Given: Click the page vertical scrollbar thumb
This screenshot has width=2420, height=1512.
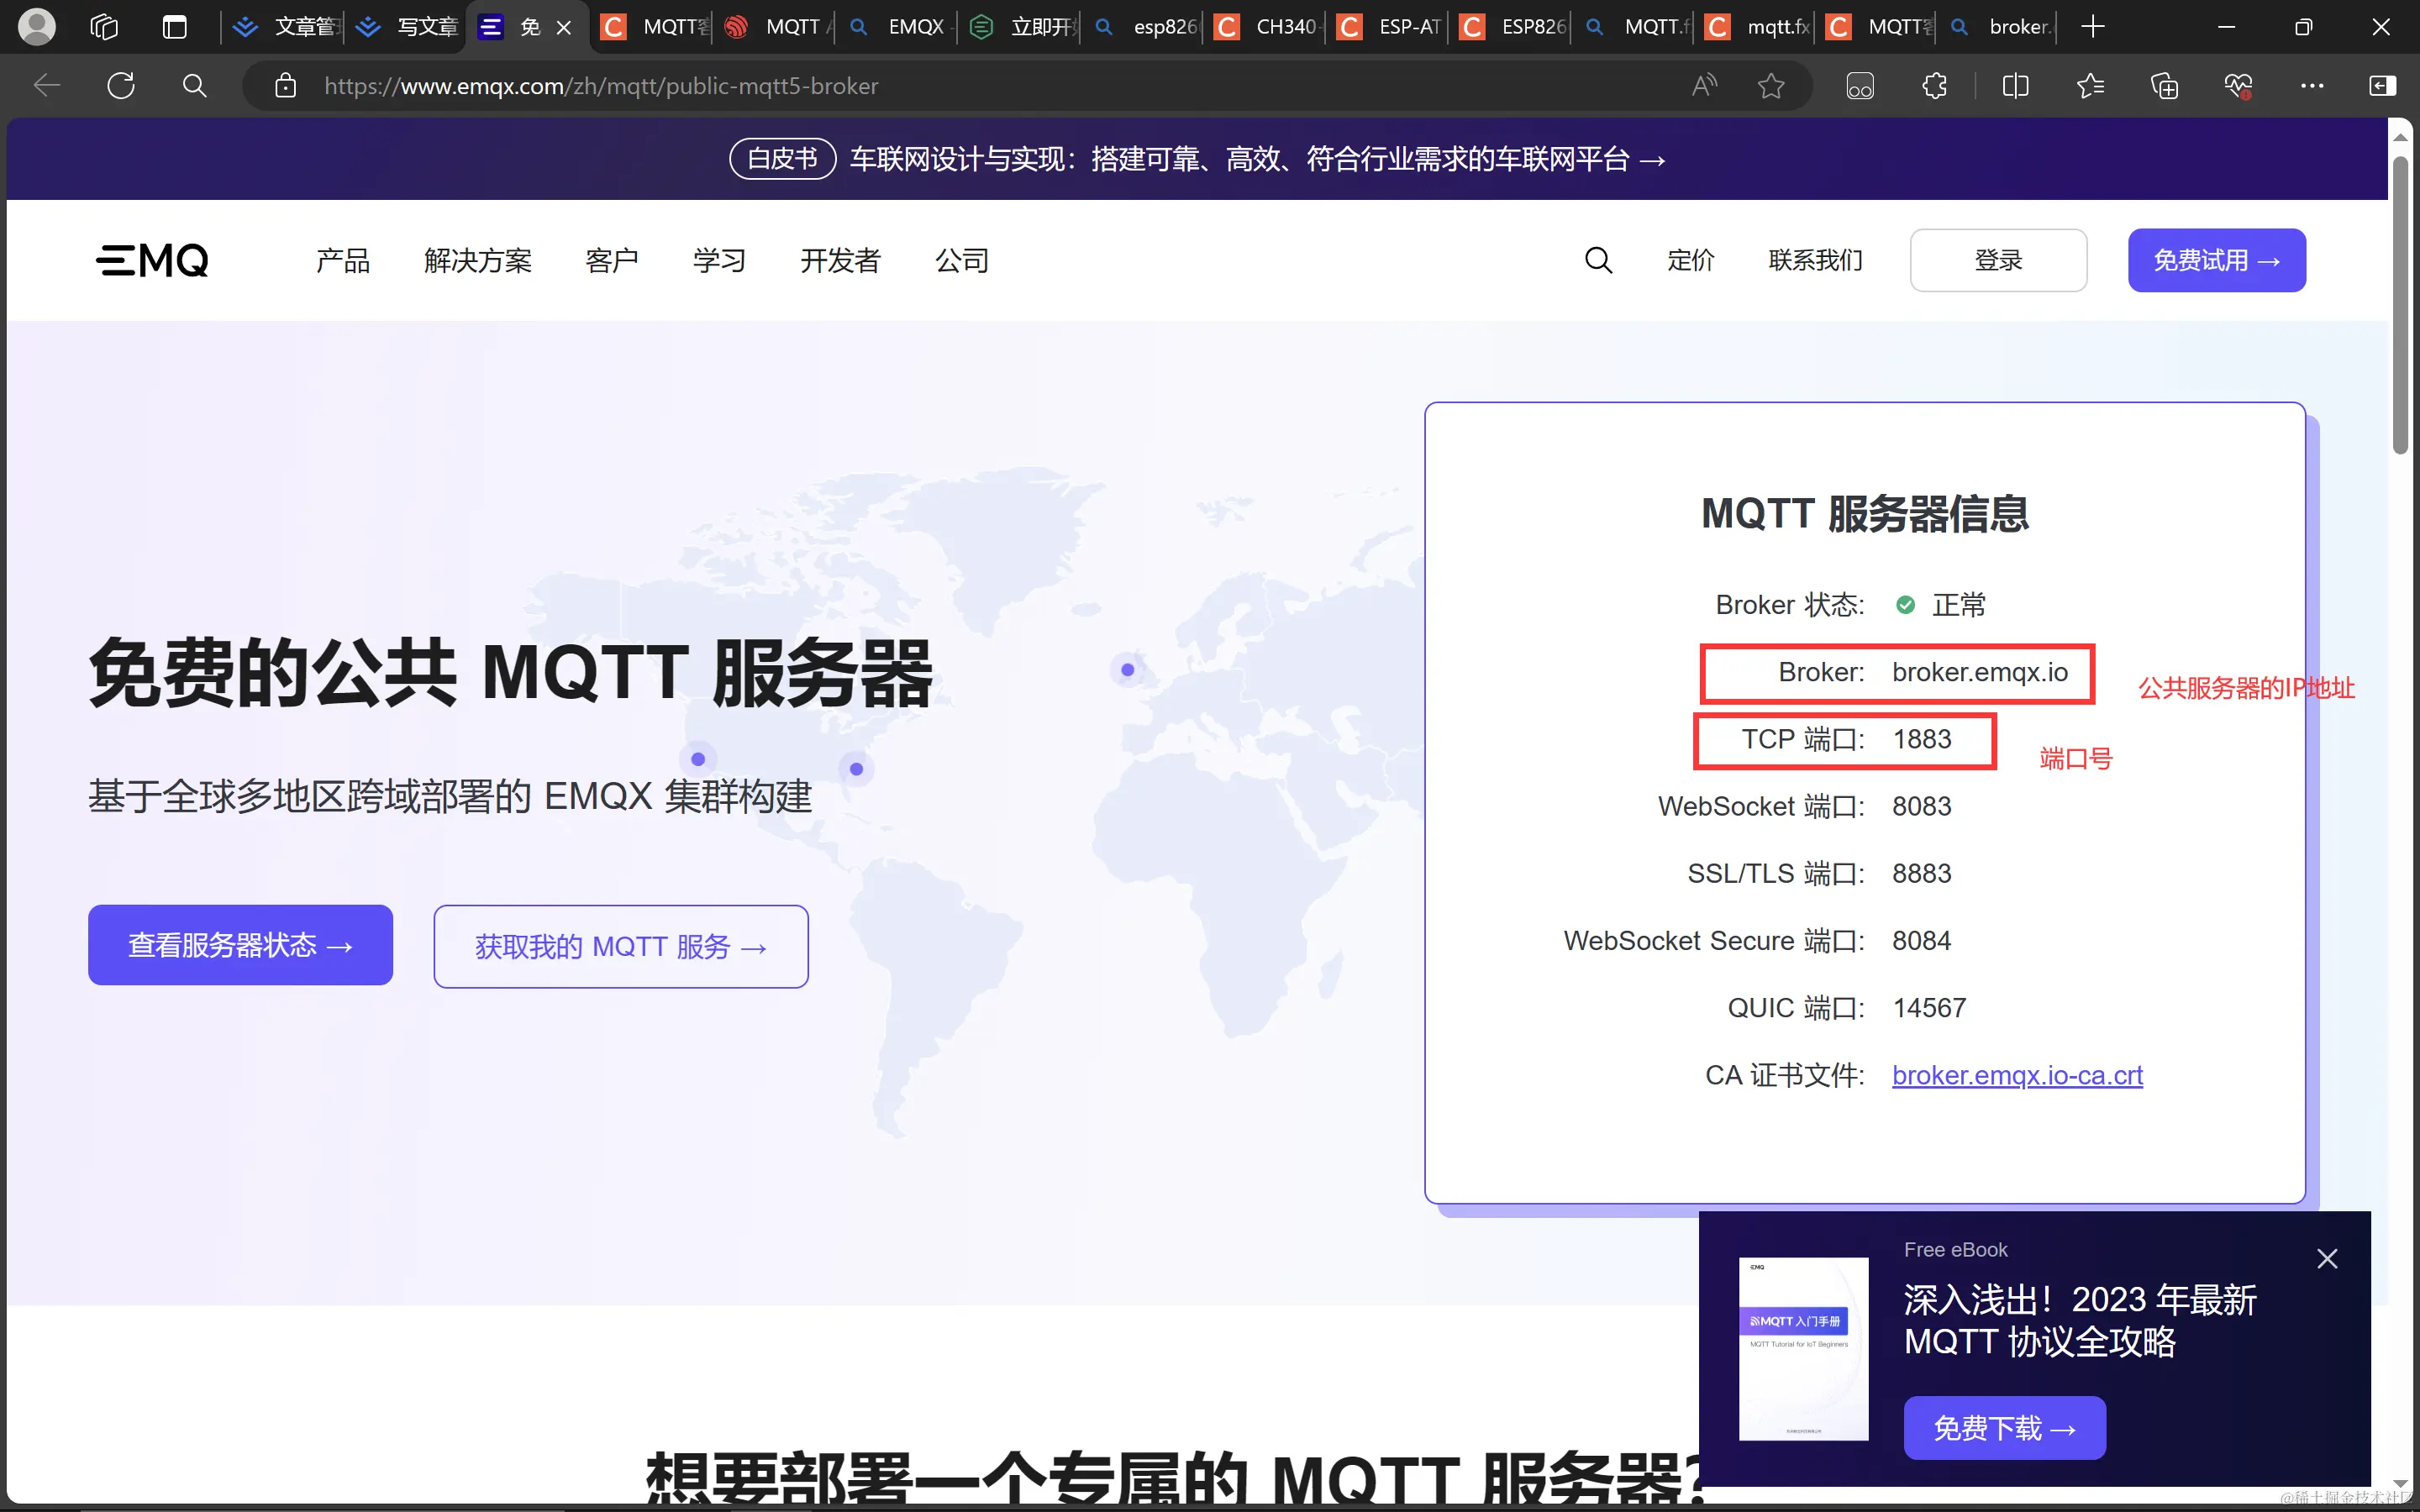Looking at the screenshot, I should pos(2401,305).
